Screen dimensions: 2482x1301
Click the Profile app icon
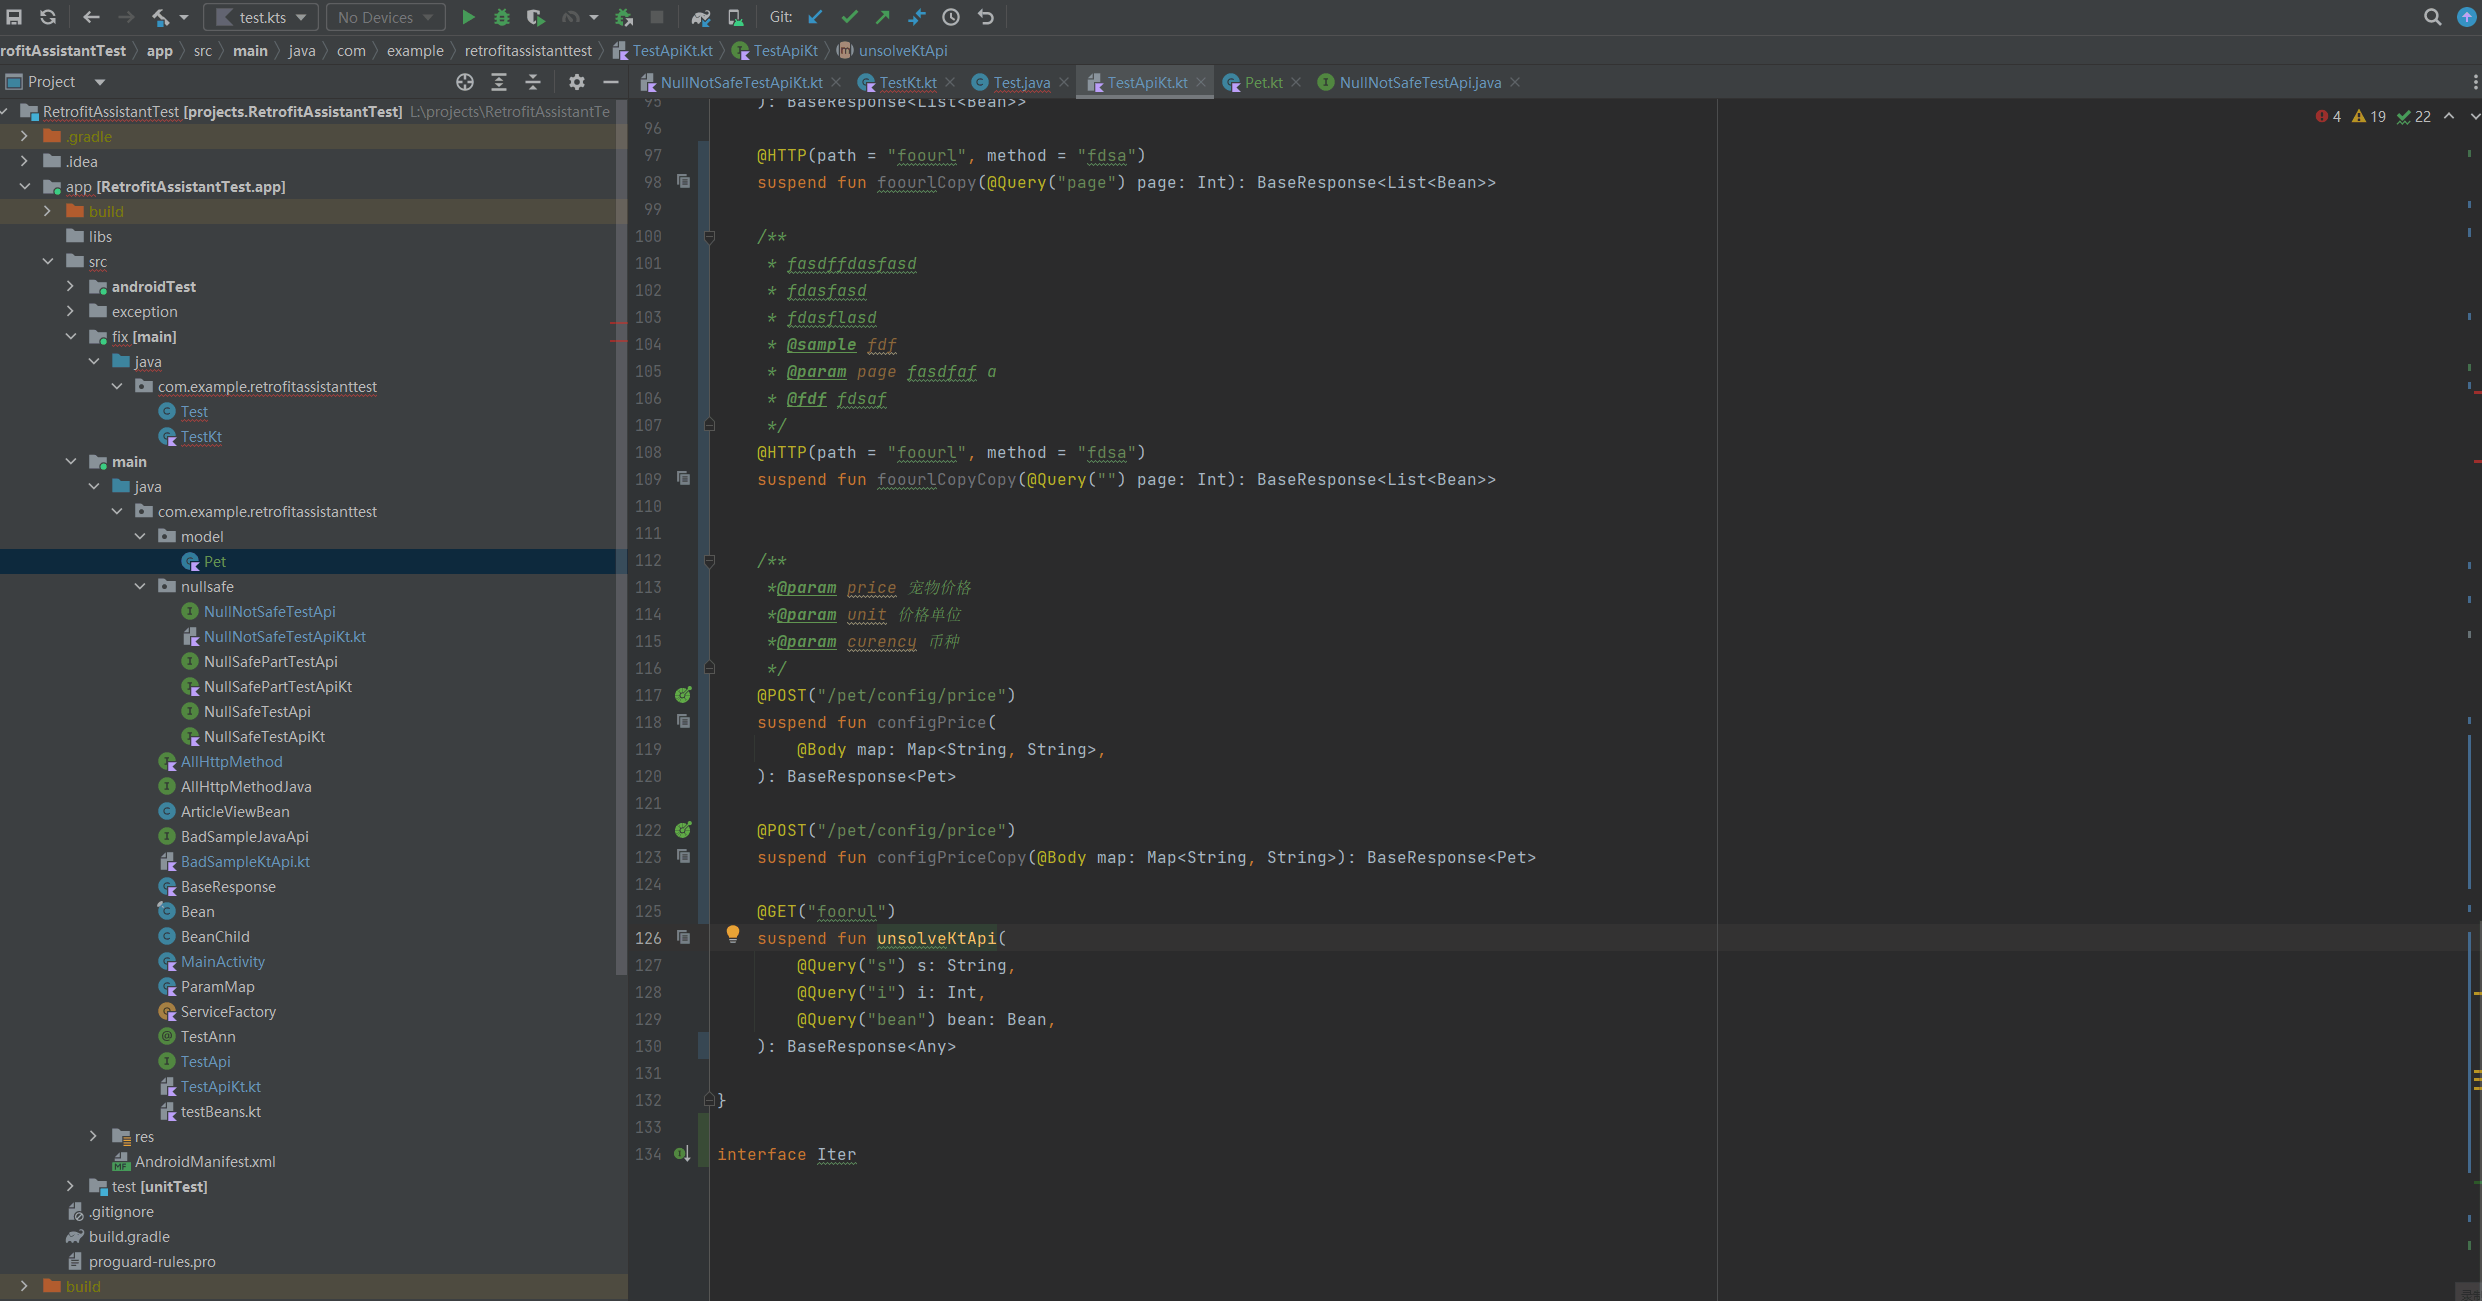pos(570,17)
